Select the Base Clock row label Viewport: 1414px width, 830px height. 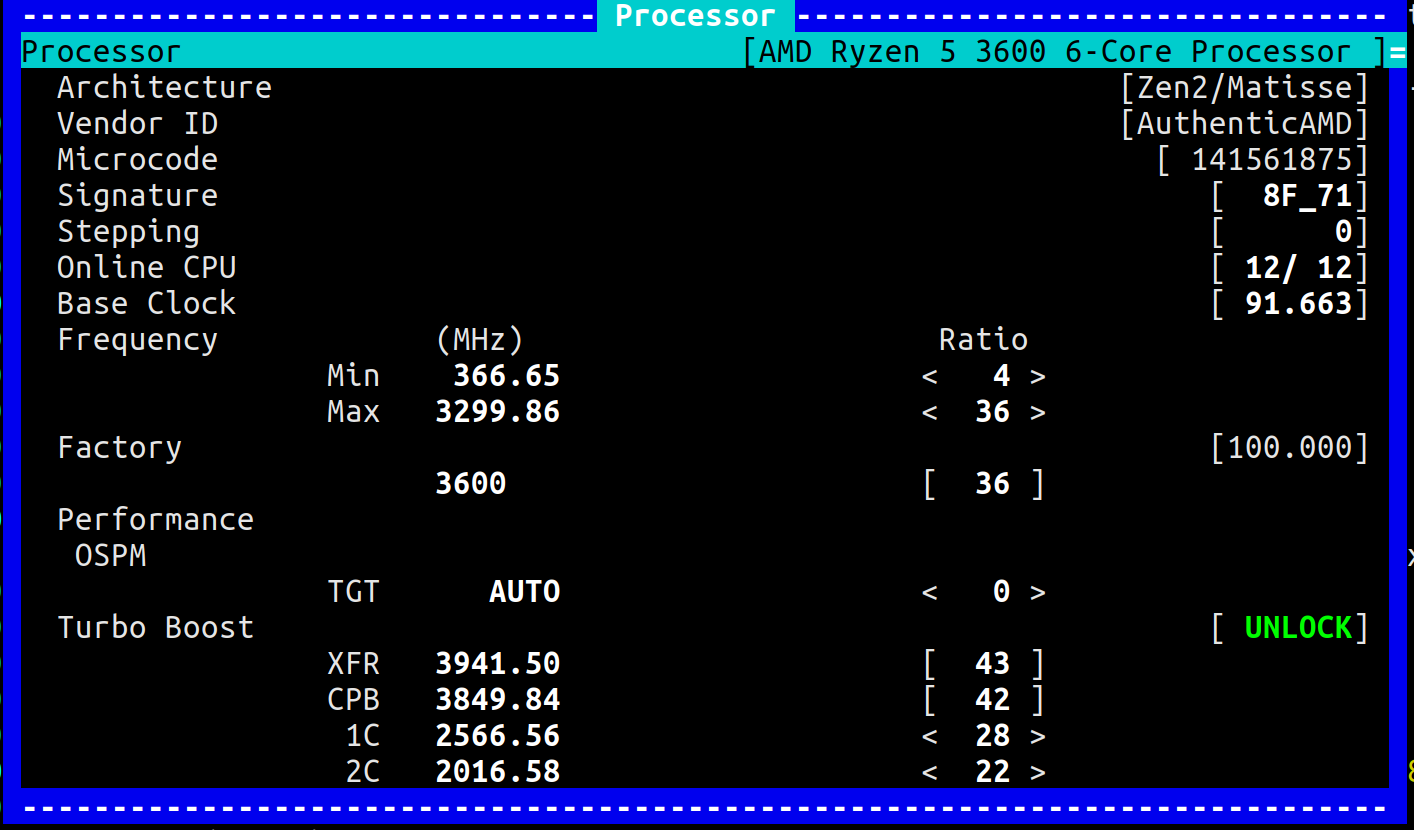coord(146,304)
